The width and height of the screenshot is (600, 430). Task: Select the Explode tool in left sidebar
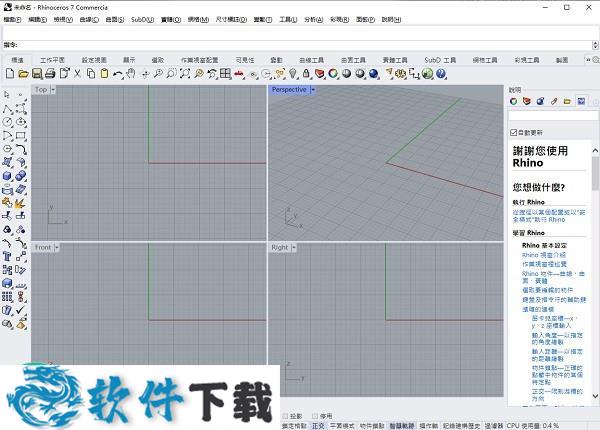21,203
